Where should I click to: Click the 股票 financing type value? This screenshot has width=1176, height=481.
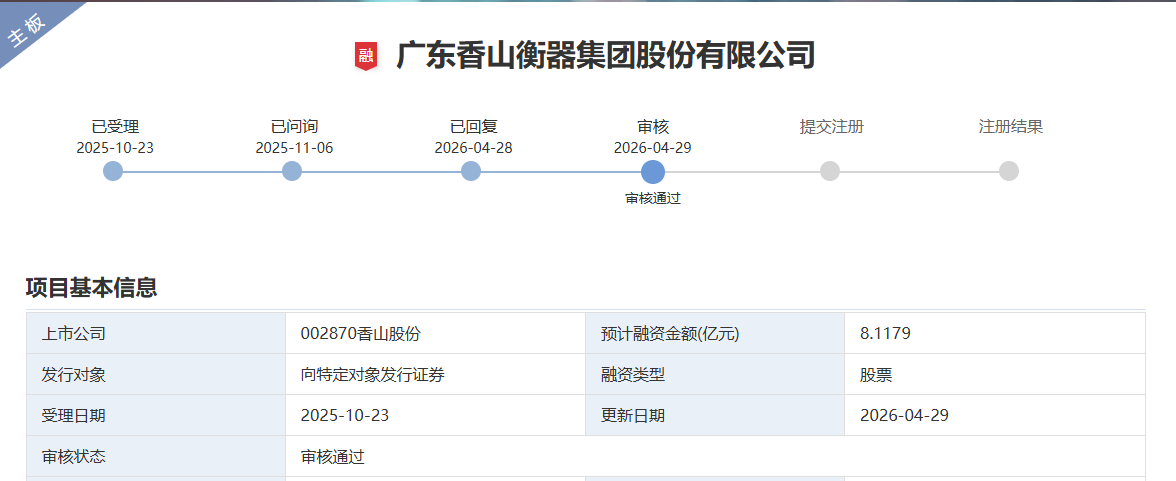point(876,375)
